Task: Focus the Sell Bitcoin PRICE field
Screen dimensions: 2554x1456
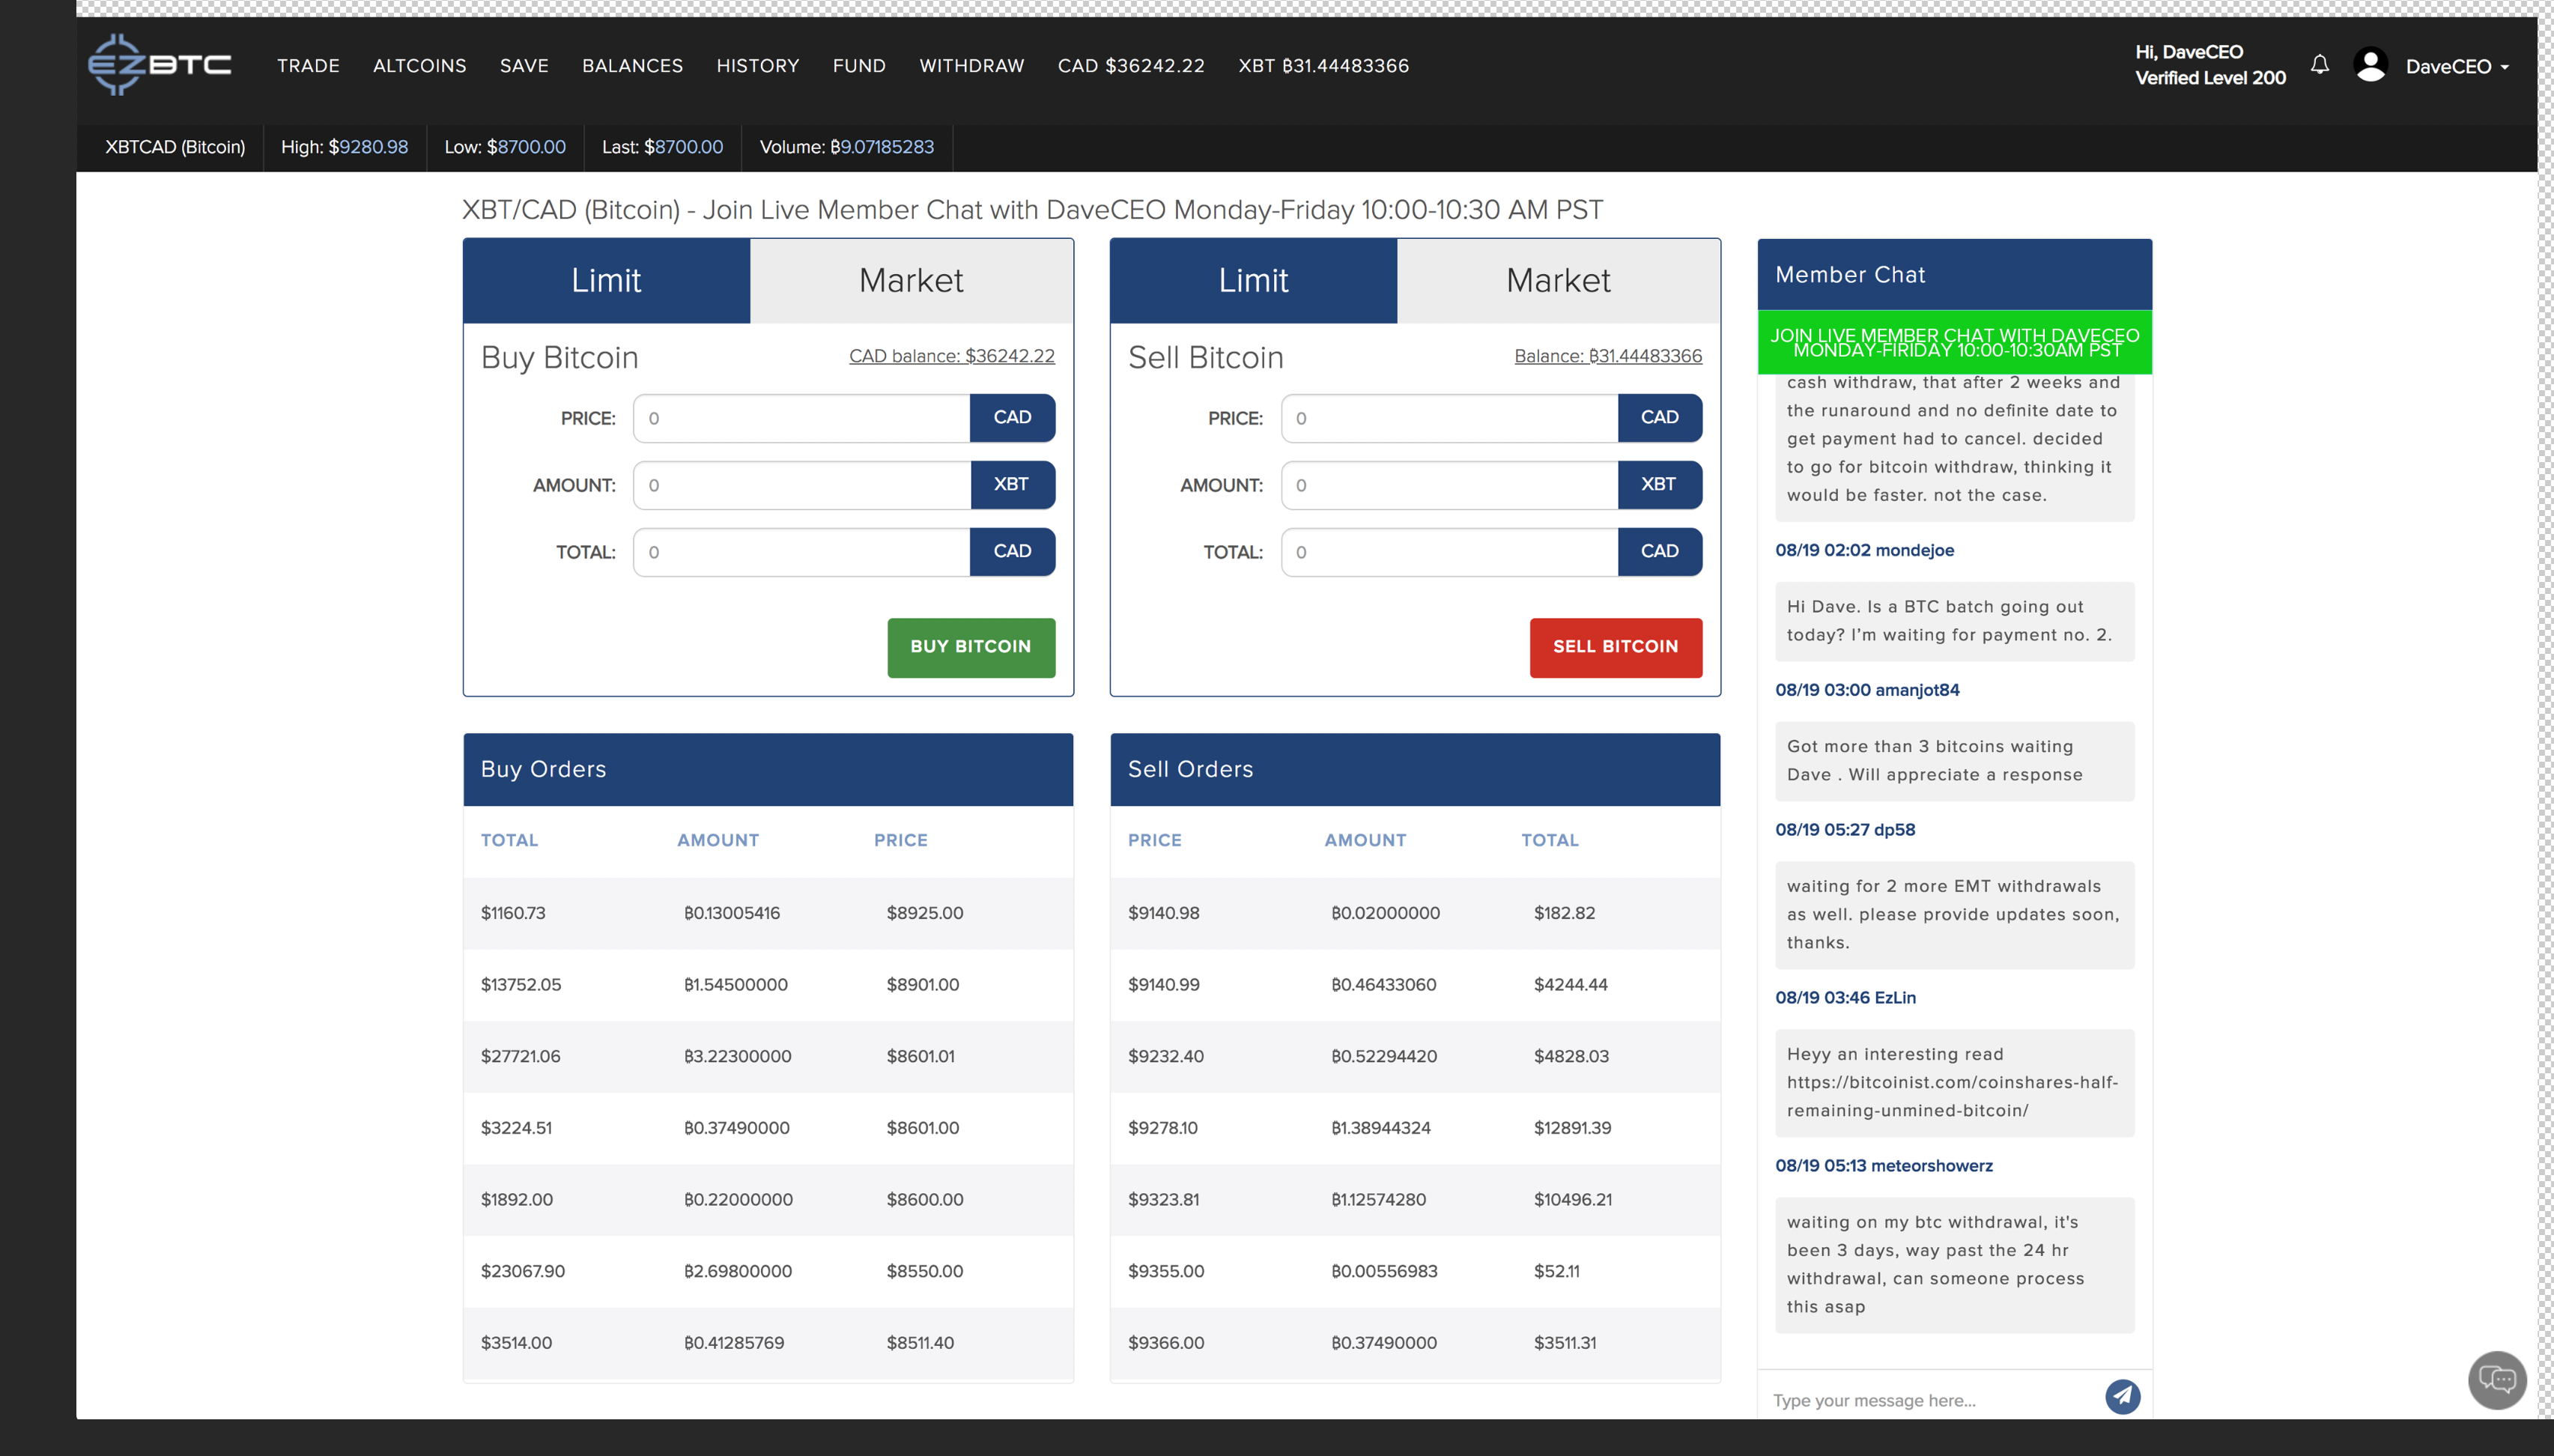Action: tap(1449, 418)
